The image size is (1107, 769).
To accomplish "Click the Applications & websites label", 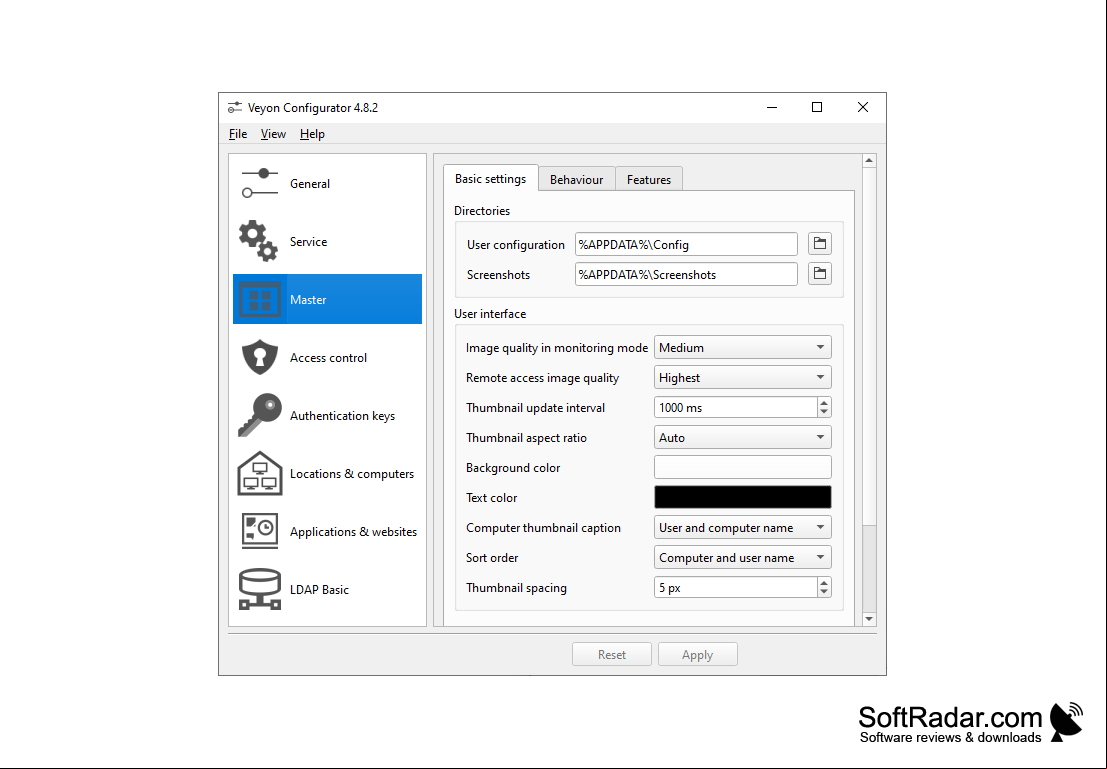I will tap(353, 532).
